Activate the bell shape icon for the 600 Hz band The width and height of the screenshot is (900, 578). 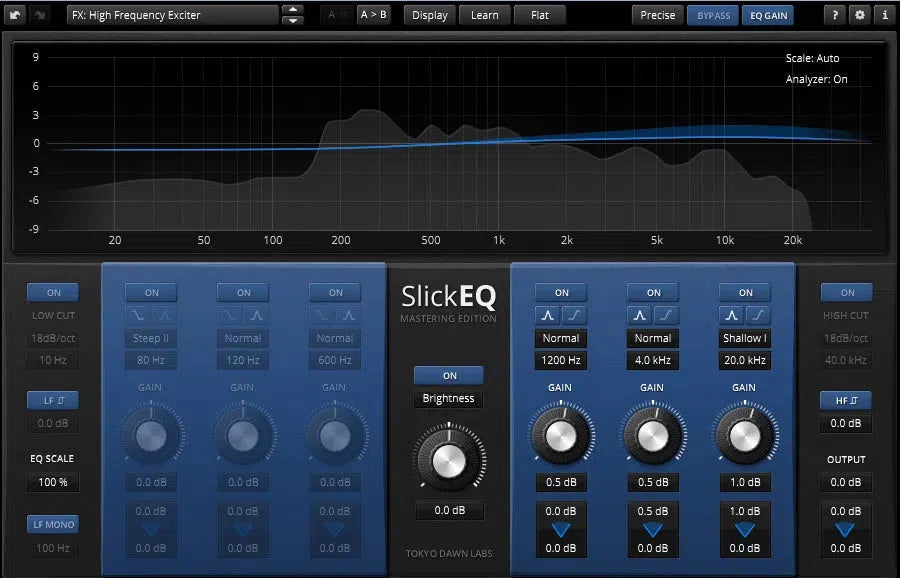point(347,315)
